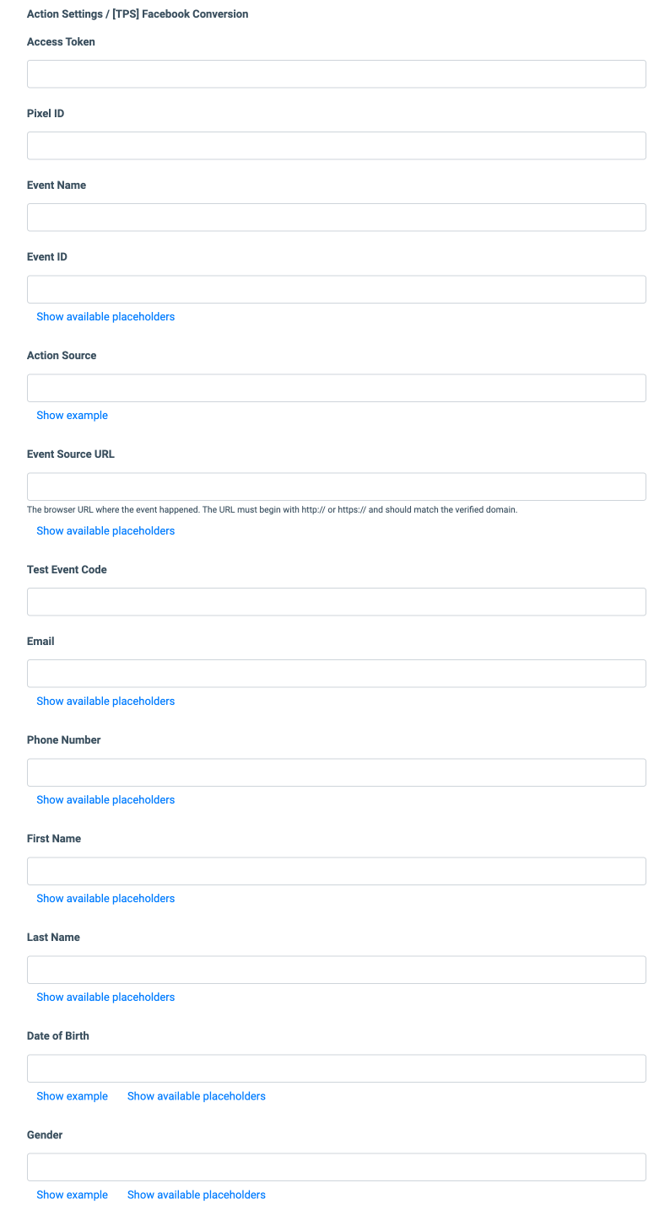Show example for Date of Birth
670x1215 pixels.
pos(72,1097)
